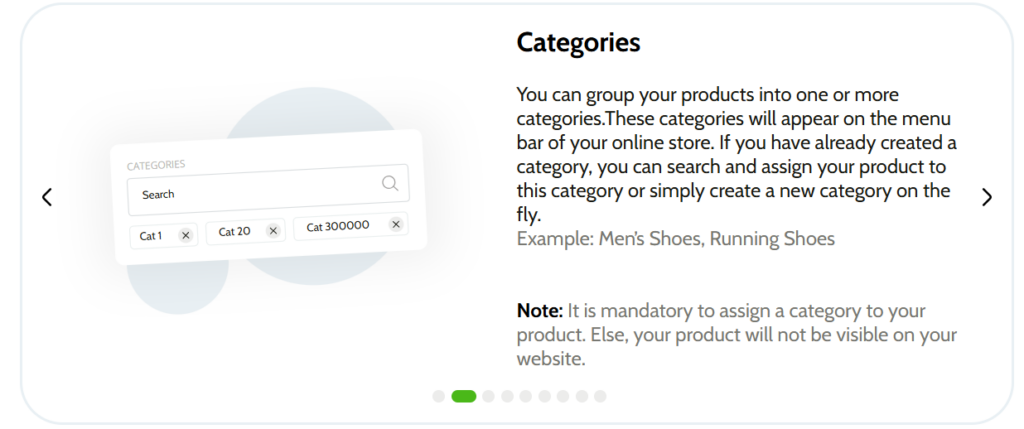
Task: Click the magnifier icon in the Search box
Action: pyautogui.click(x=390, y=183)
